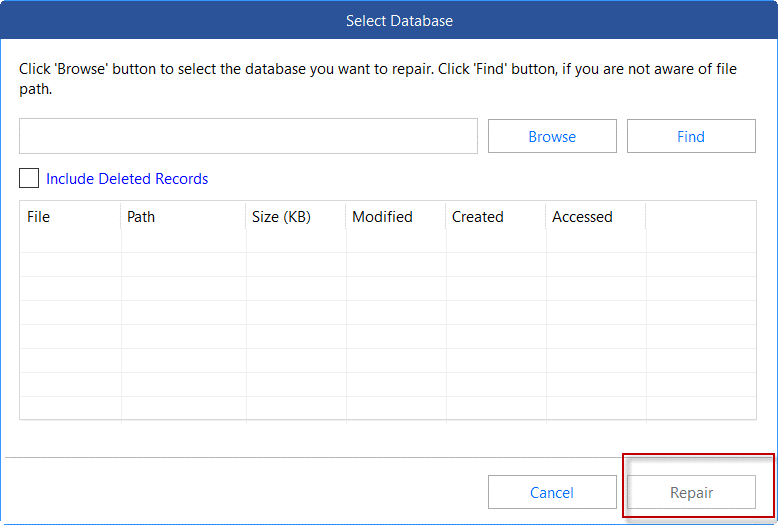Sort by the Accessed column header

(596, 217)
